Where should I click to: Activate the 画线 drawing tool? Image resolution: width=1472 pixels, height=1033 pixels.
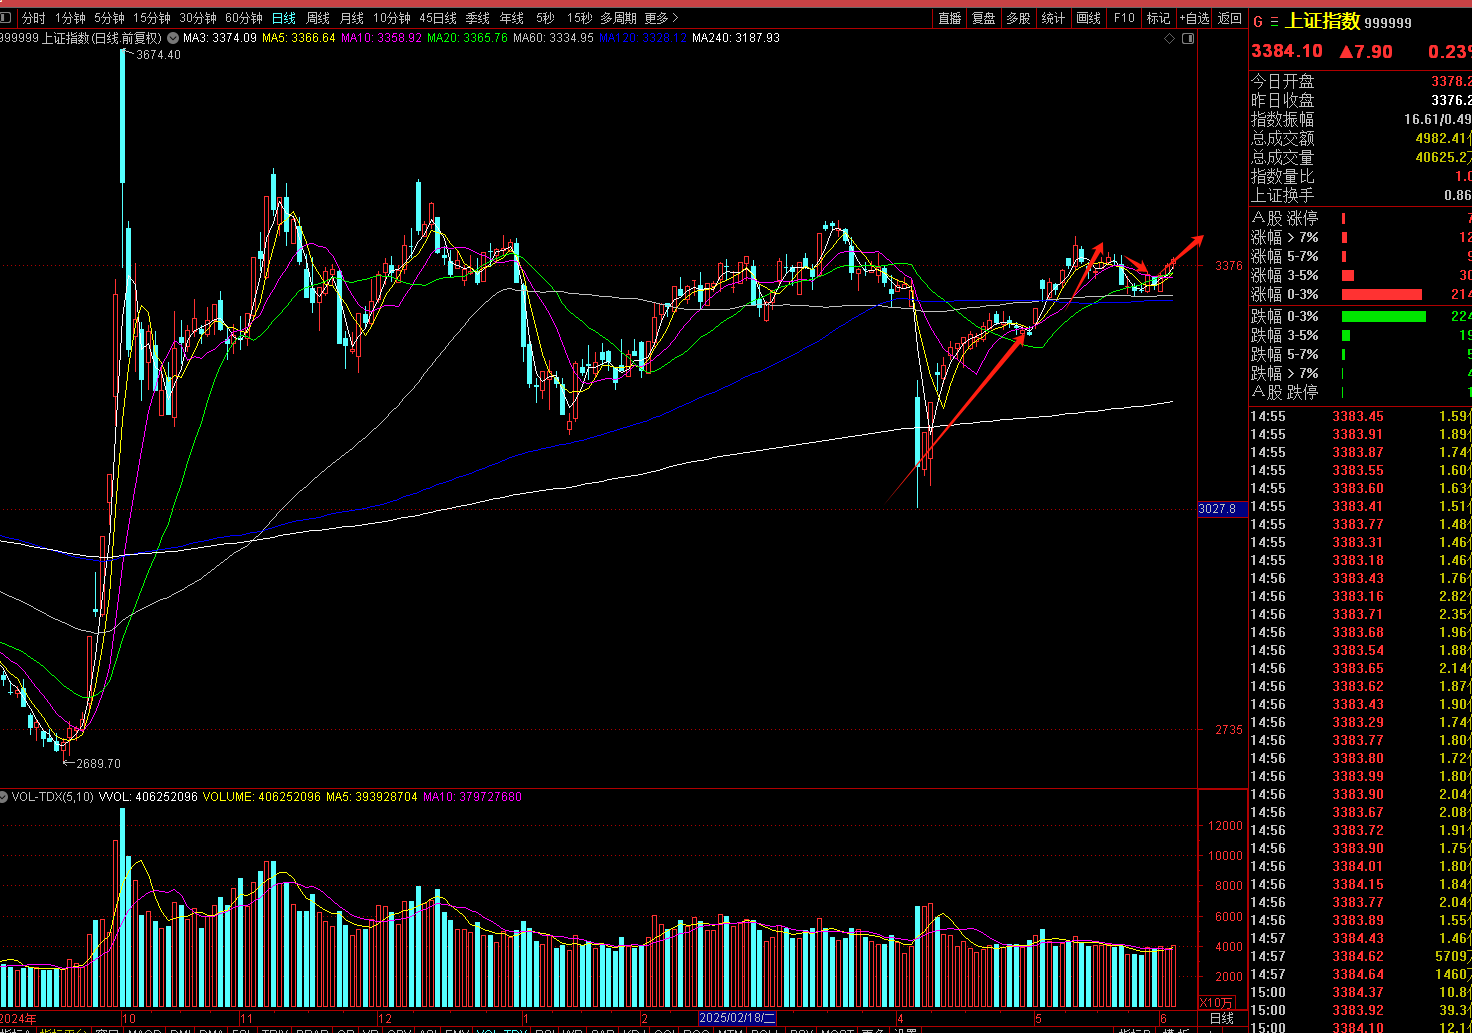click(x=1088, y=18)
